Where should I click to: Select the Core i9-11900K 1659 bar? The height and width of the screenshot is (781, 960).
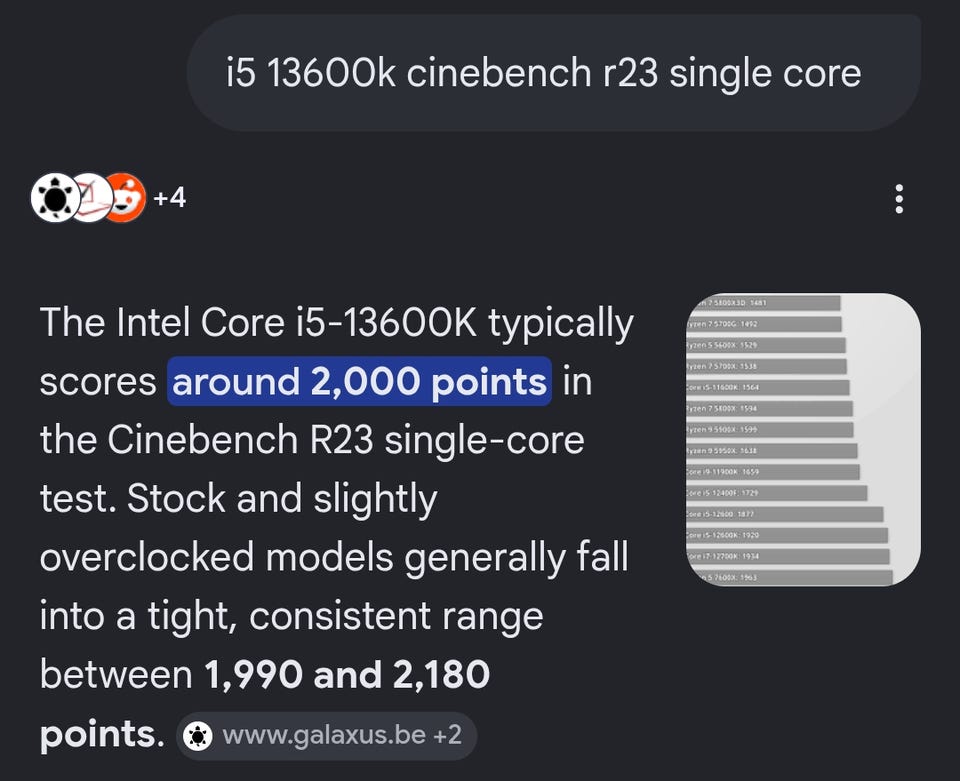click(773, 472)
